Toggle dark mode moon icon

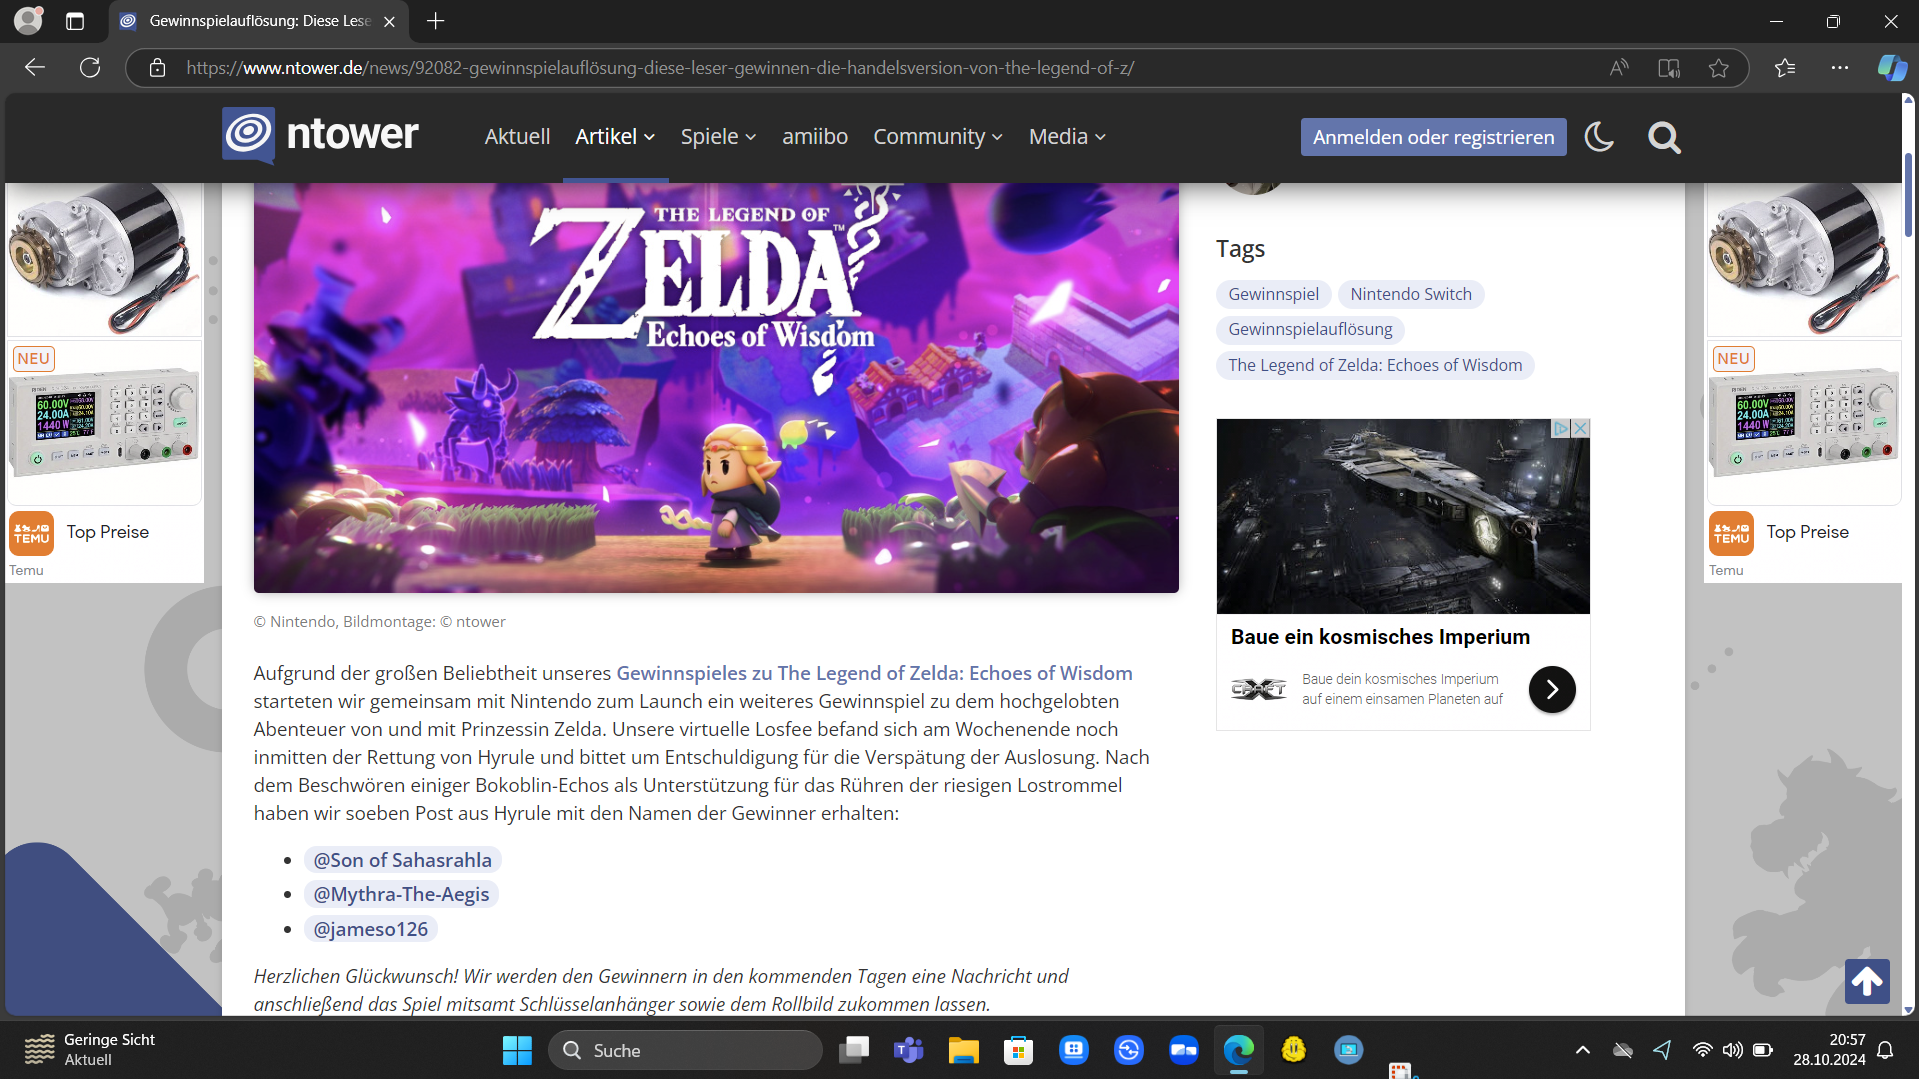tap(1599, 137)
